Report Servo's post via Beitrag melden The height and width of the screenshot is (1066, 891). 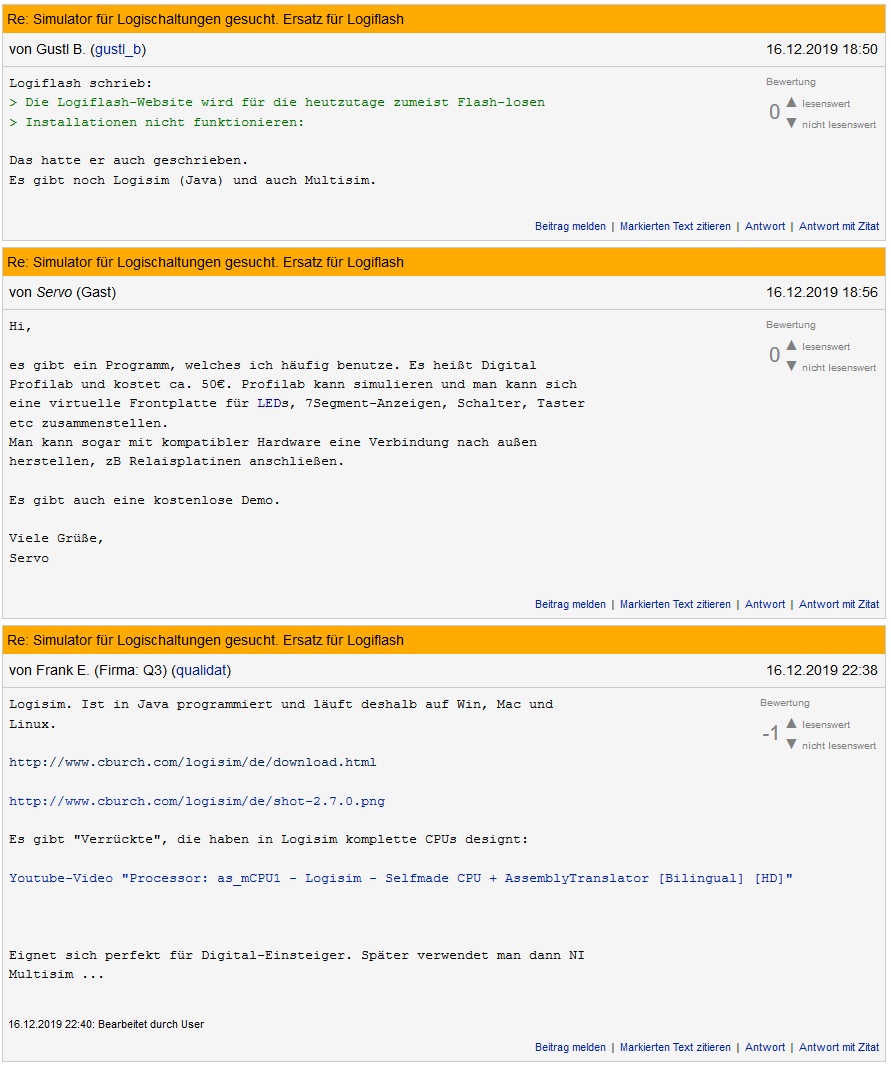pos(570,604)
